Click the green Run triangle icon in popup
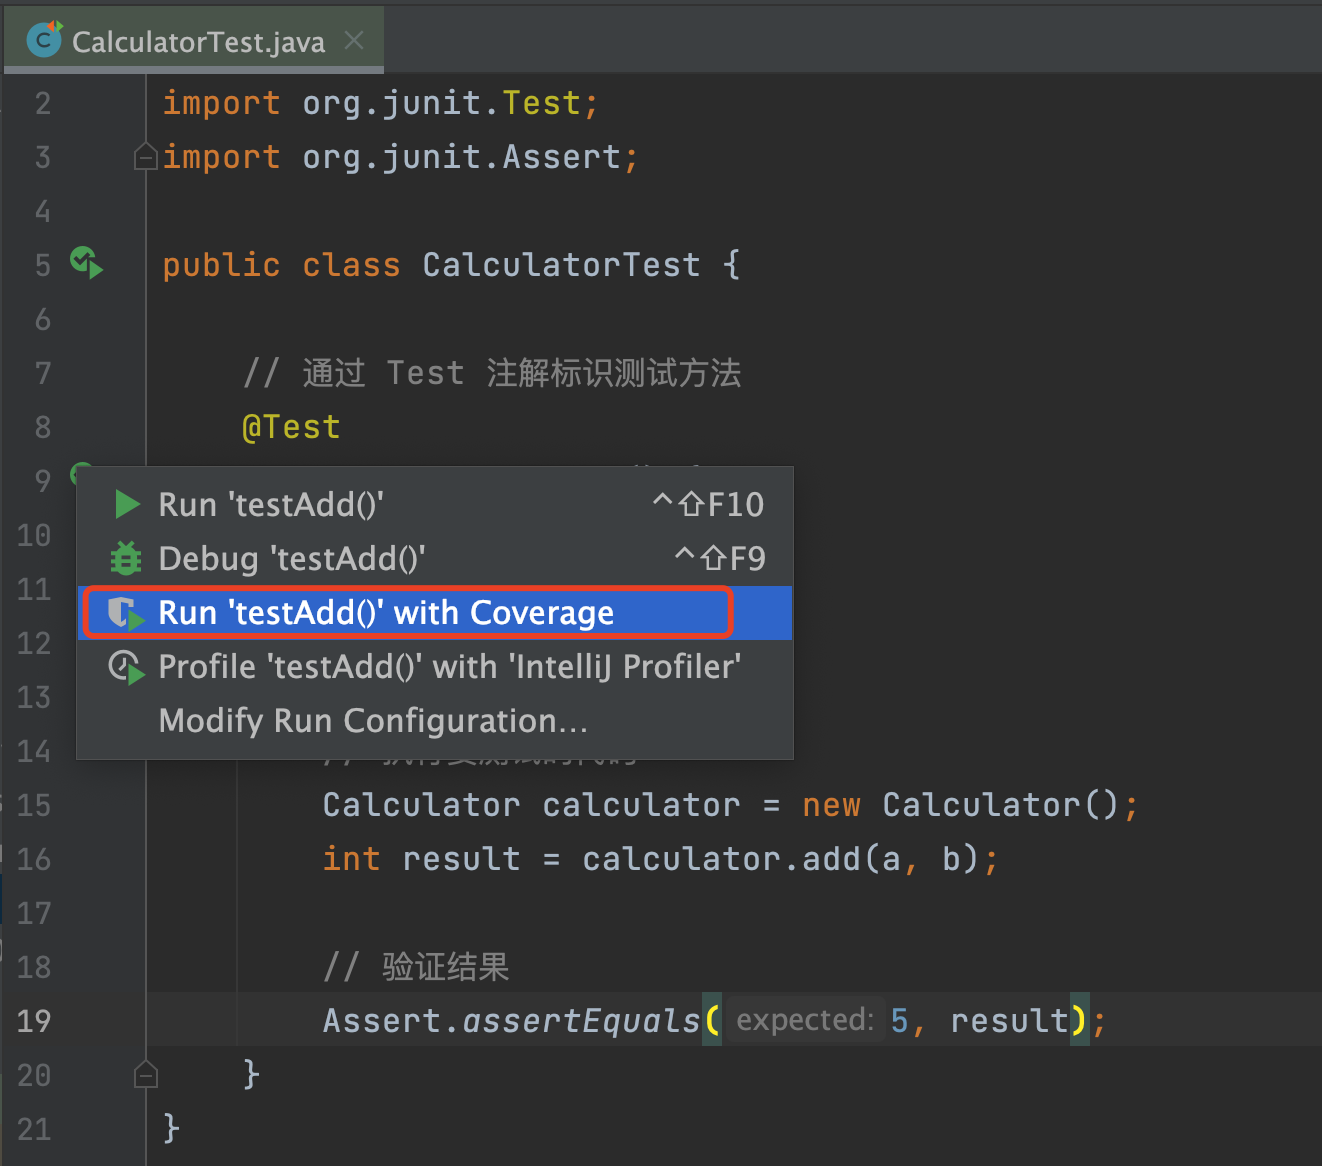Screen dimensions: 1322x1166 click(127, 505)
